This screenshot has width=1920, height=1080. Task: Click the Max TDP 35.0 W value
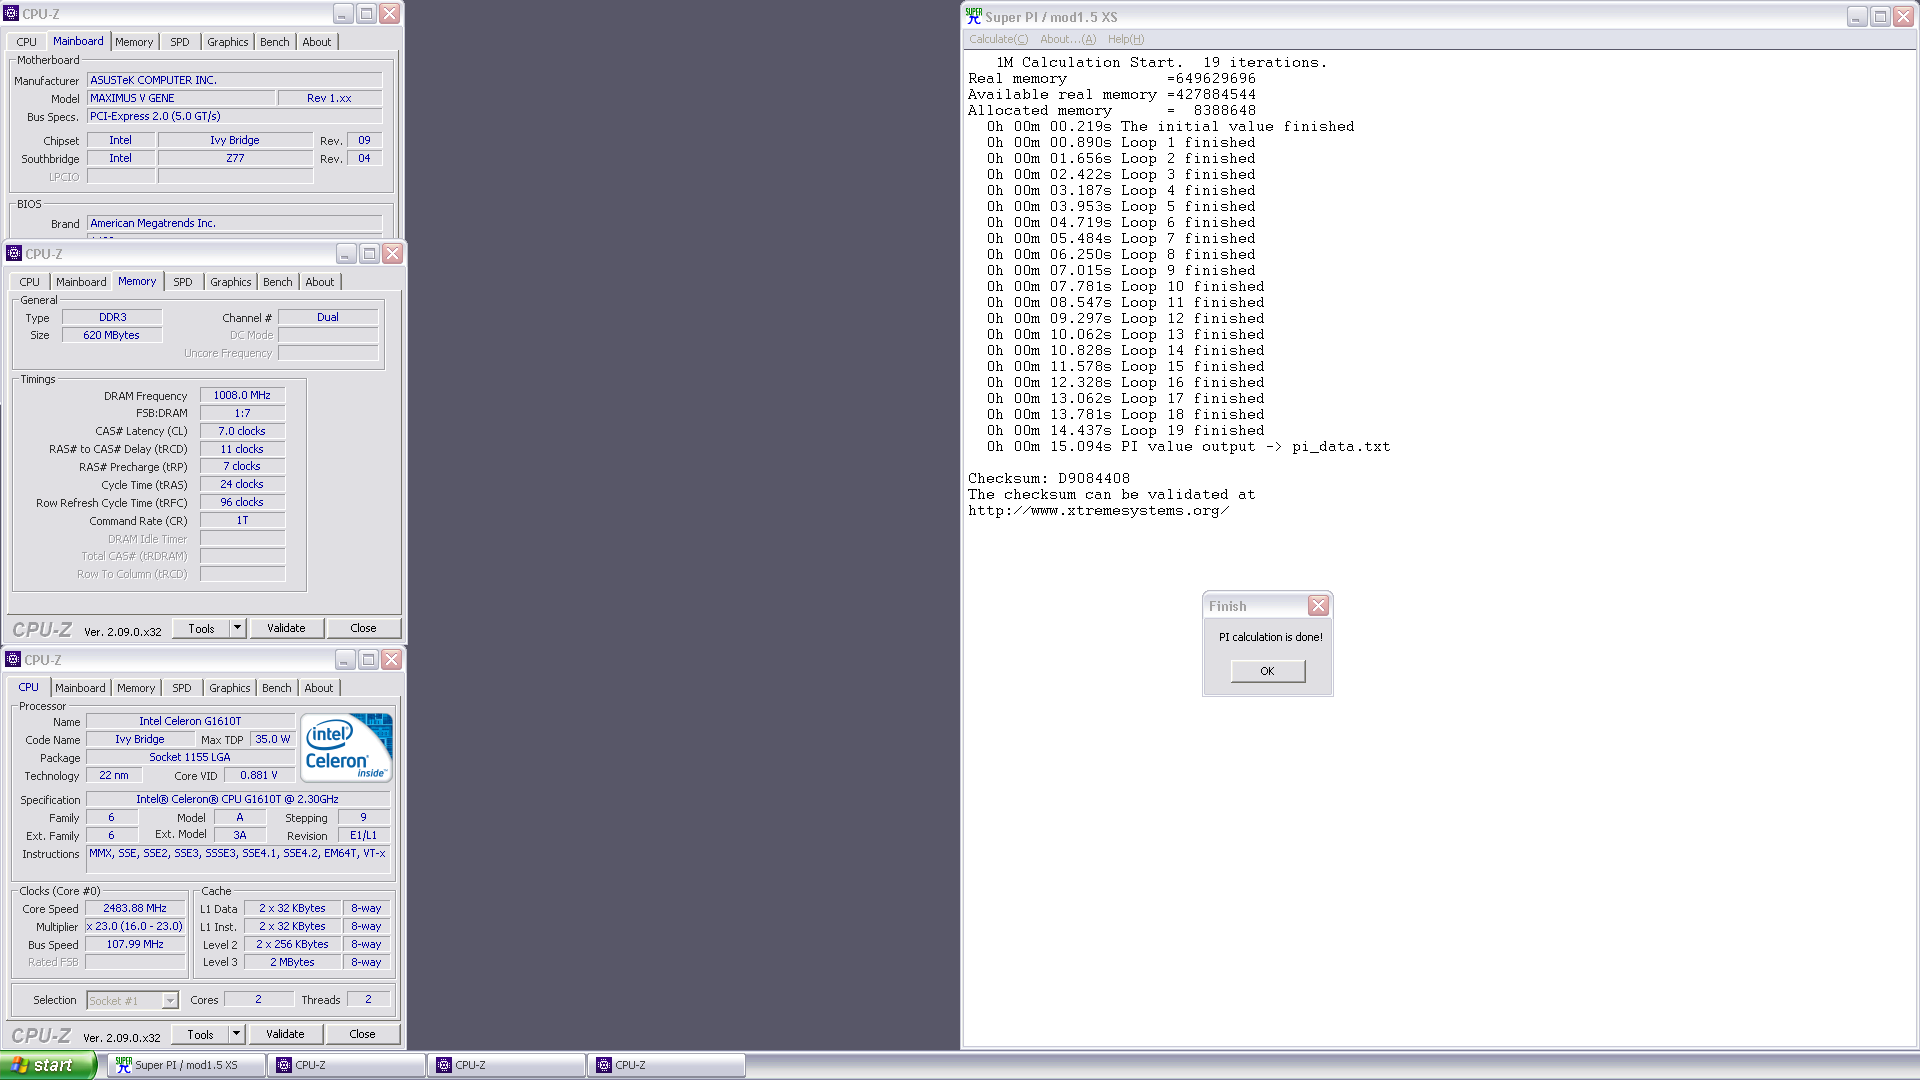pos(272,739)
